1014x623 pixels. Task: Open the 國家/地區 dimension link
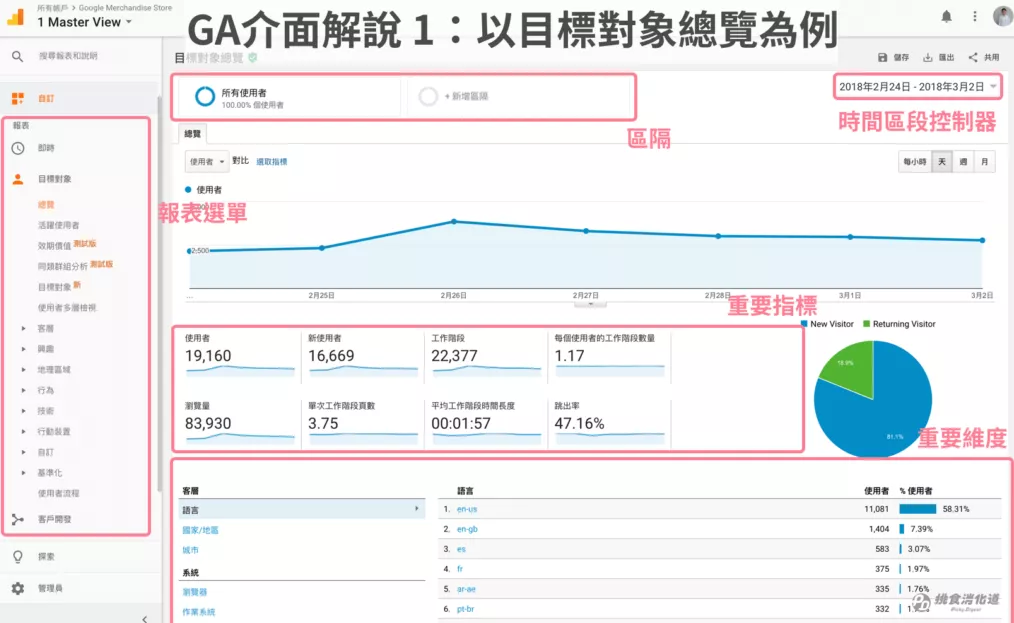[200, 530]
